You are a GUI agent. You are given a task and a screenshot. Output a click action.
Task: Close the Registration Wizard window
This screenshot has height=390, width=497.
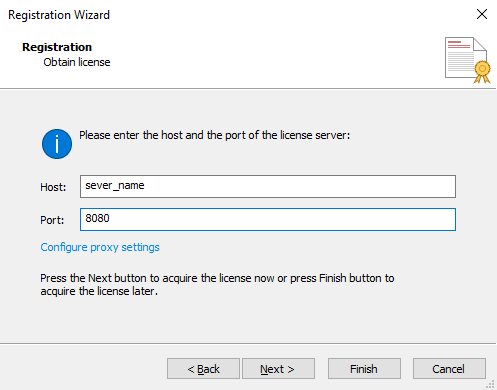pos(482,14)
